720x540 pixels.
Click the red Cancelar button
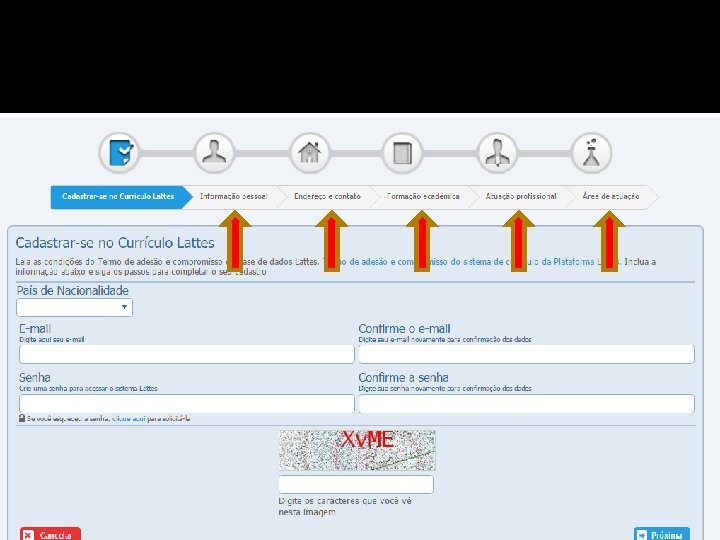pos(51,535)
